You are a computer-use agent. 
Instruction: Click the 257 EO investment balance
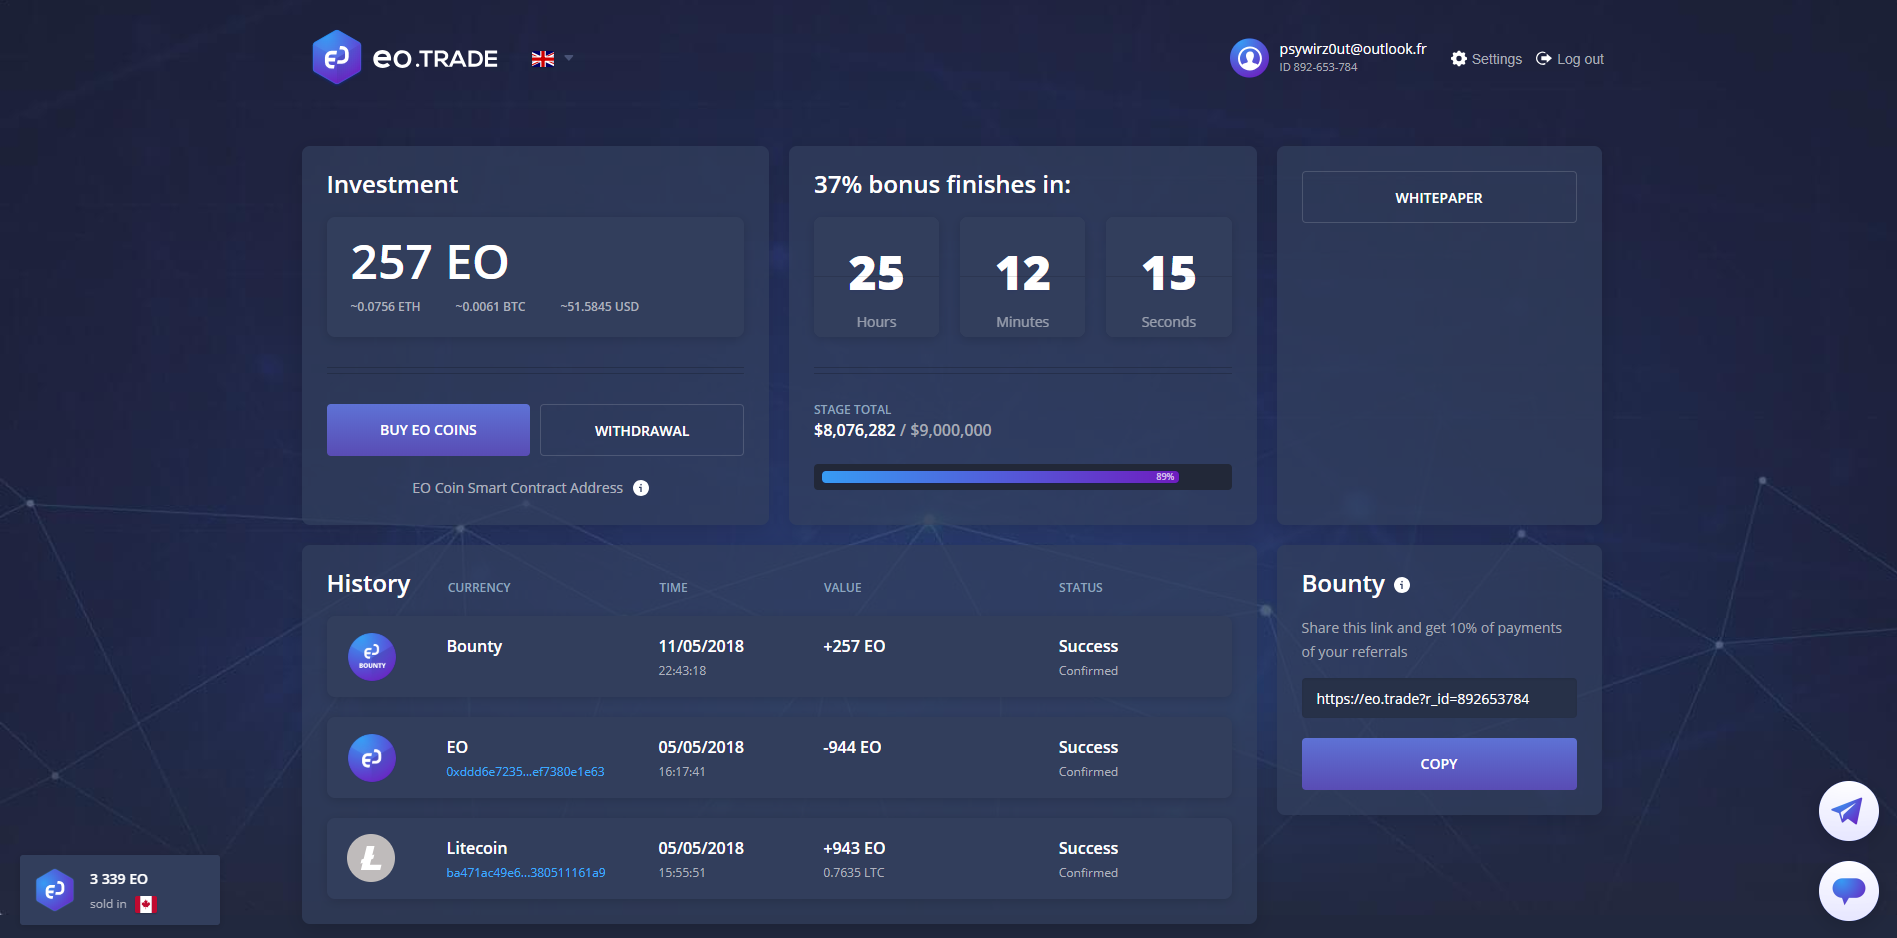430,263
